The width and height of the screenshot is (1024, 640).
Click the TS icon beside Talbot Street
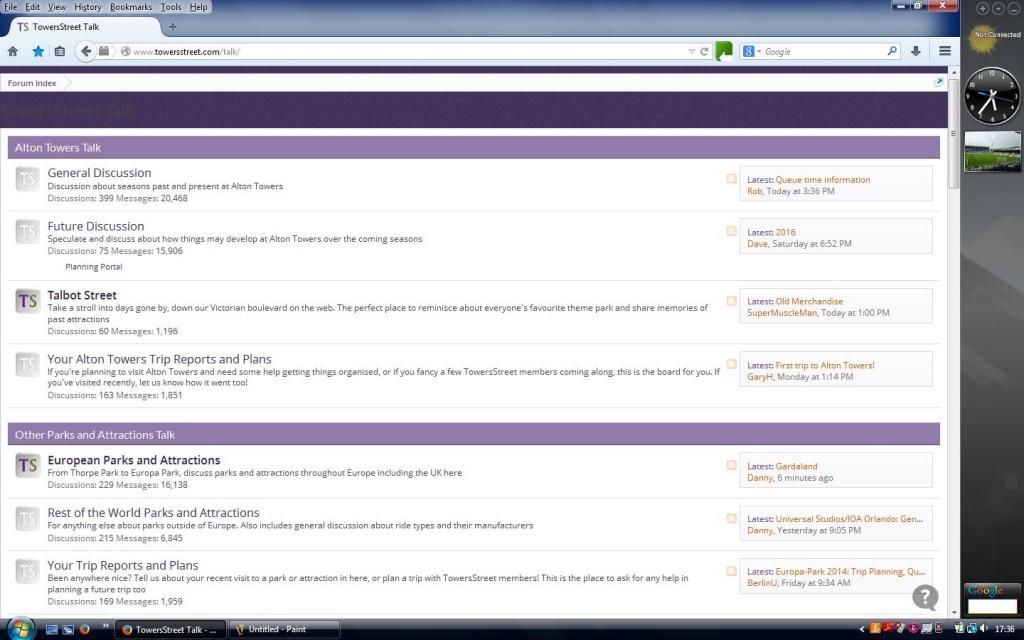coord(27,300)
